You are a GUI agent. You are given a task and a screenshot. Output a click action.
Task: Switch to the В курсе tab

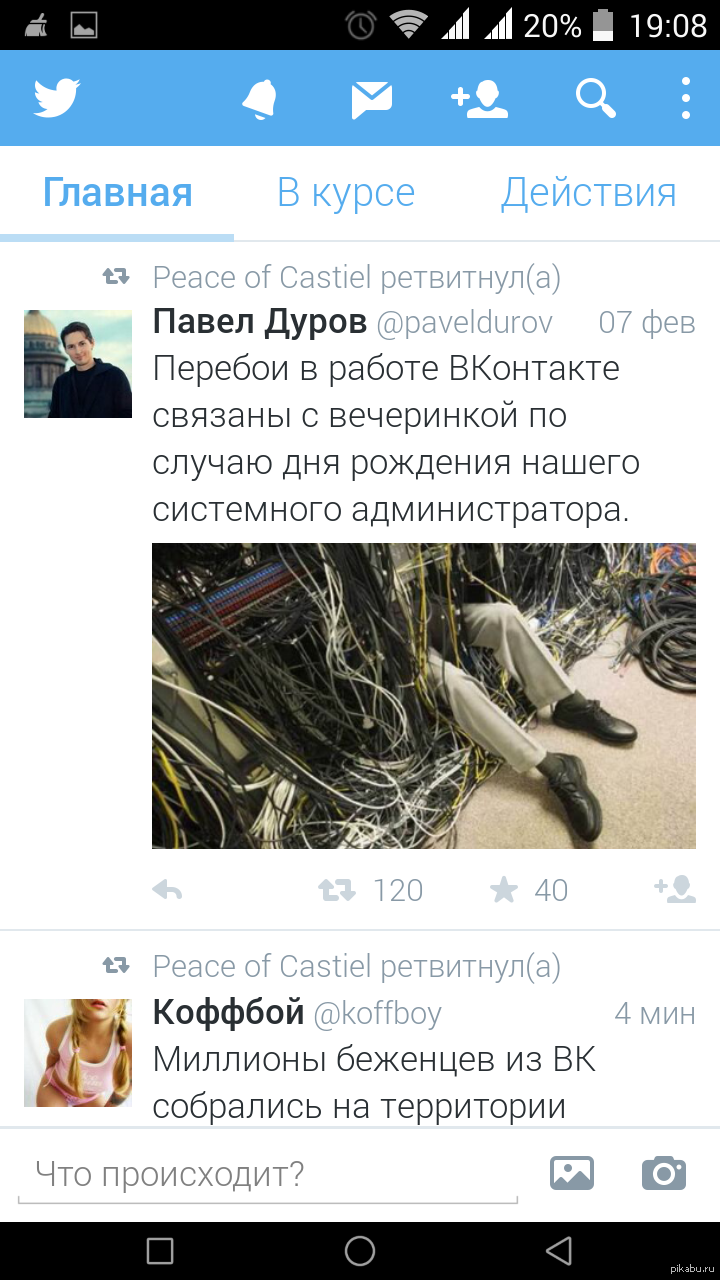tap(346, 193)
